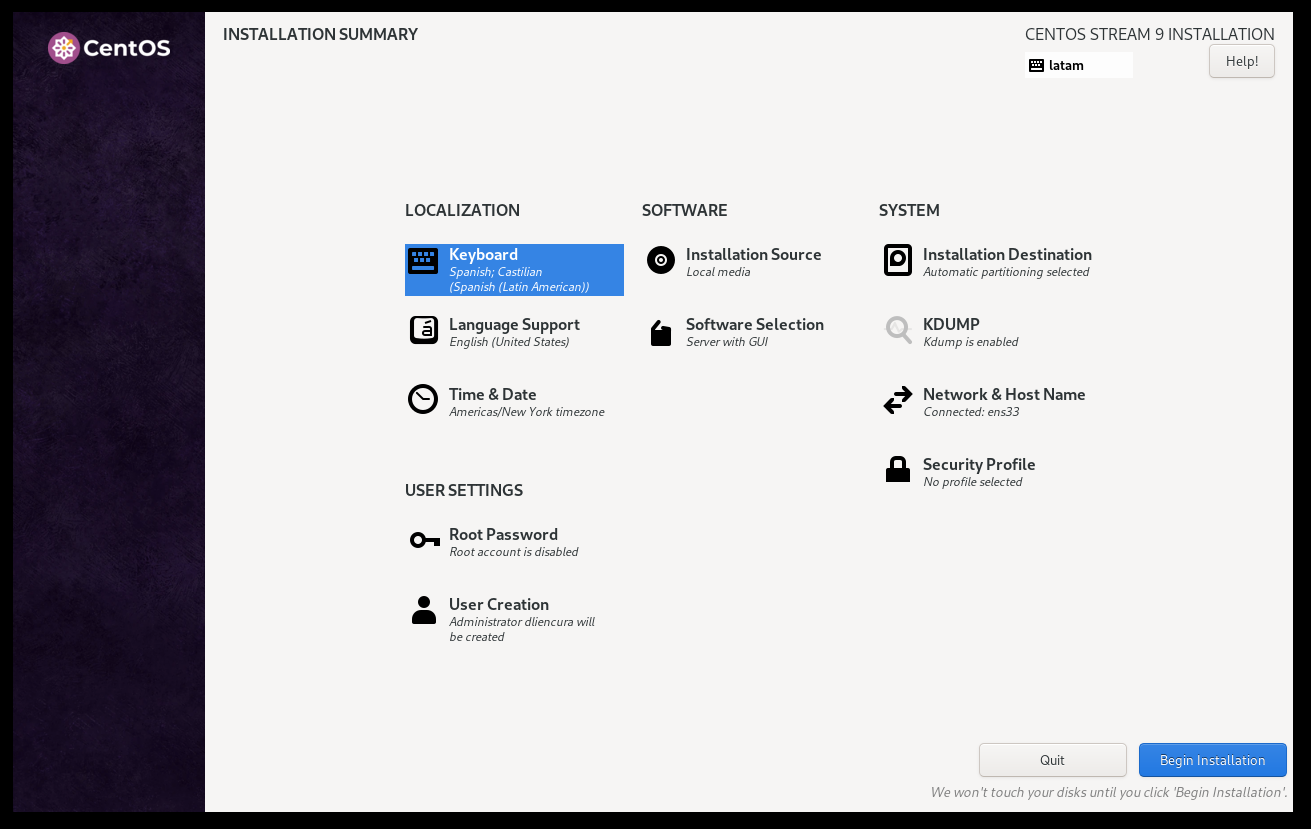Open the Time & Date clock icon

click(423, 399)
